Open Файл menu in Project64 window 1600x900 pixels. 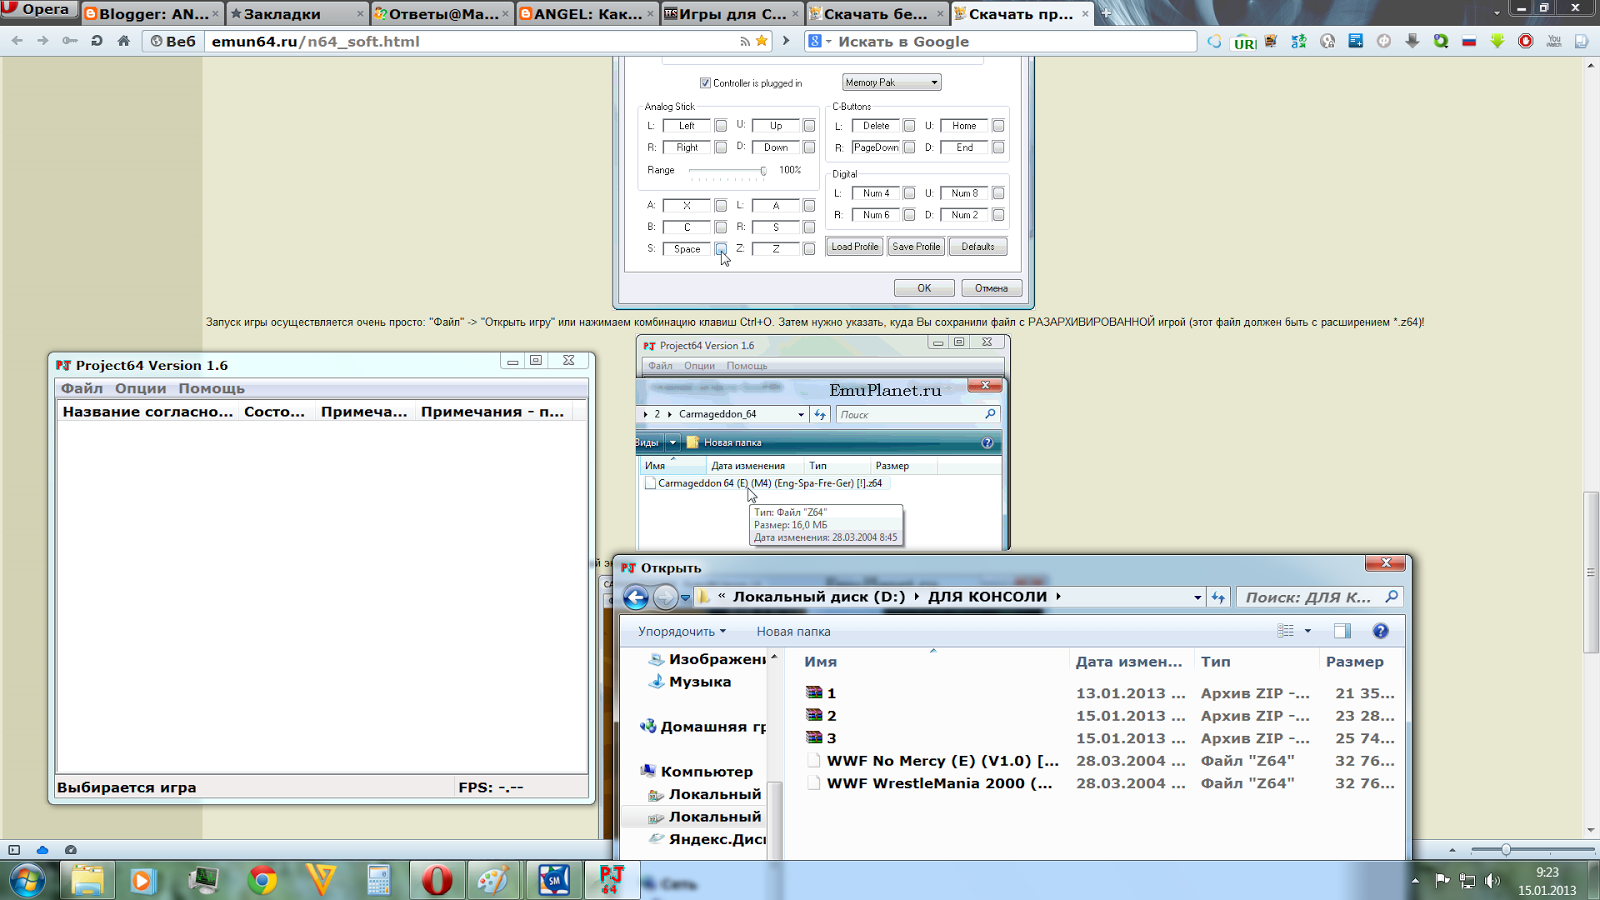(x=82, y=388)
